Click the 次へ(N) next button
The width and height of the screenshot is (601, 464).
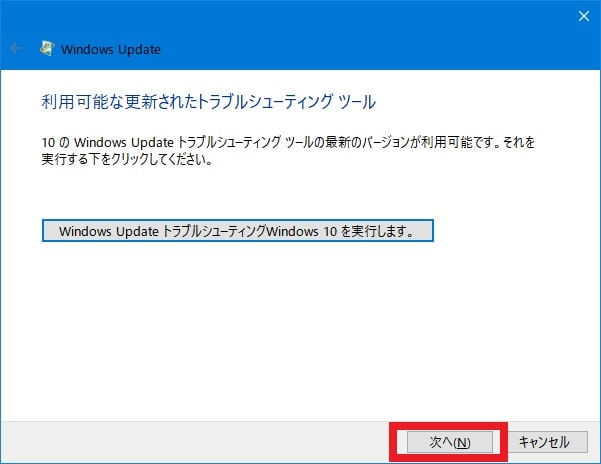tap(450, 442)
